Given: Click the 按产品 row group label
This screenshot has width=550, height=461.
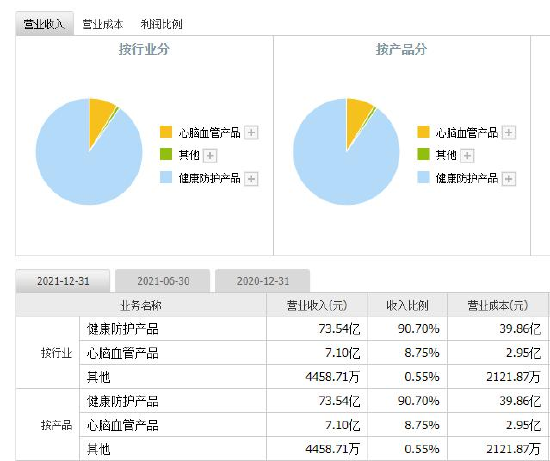Looking at the screenshot, I should pyautogui.click(x=56, y=425).
